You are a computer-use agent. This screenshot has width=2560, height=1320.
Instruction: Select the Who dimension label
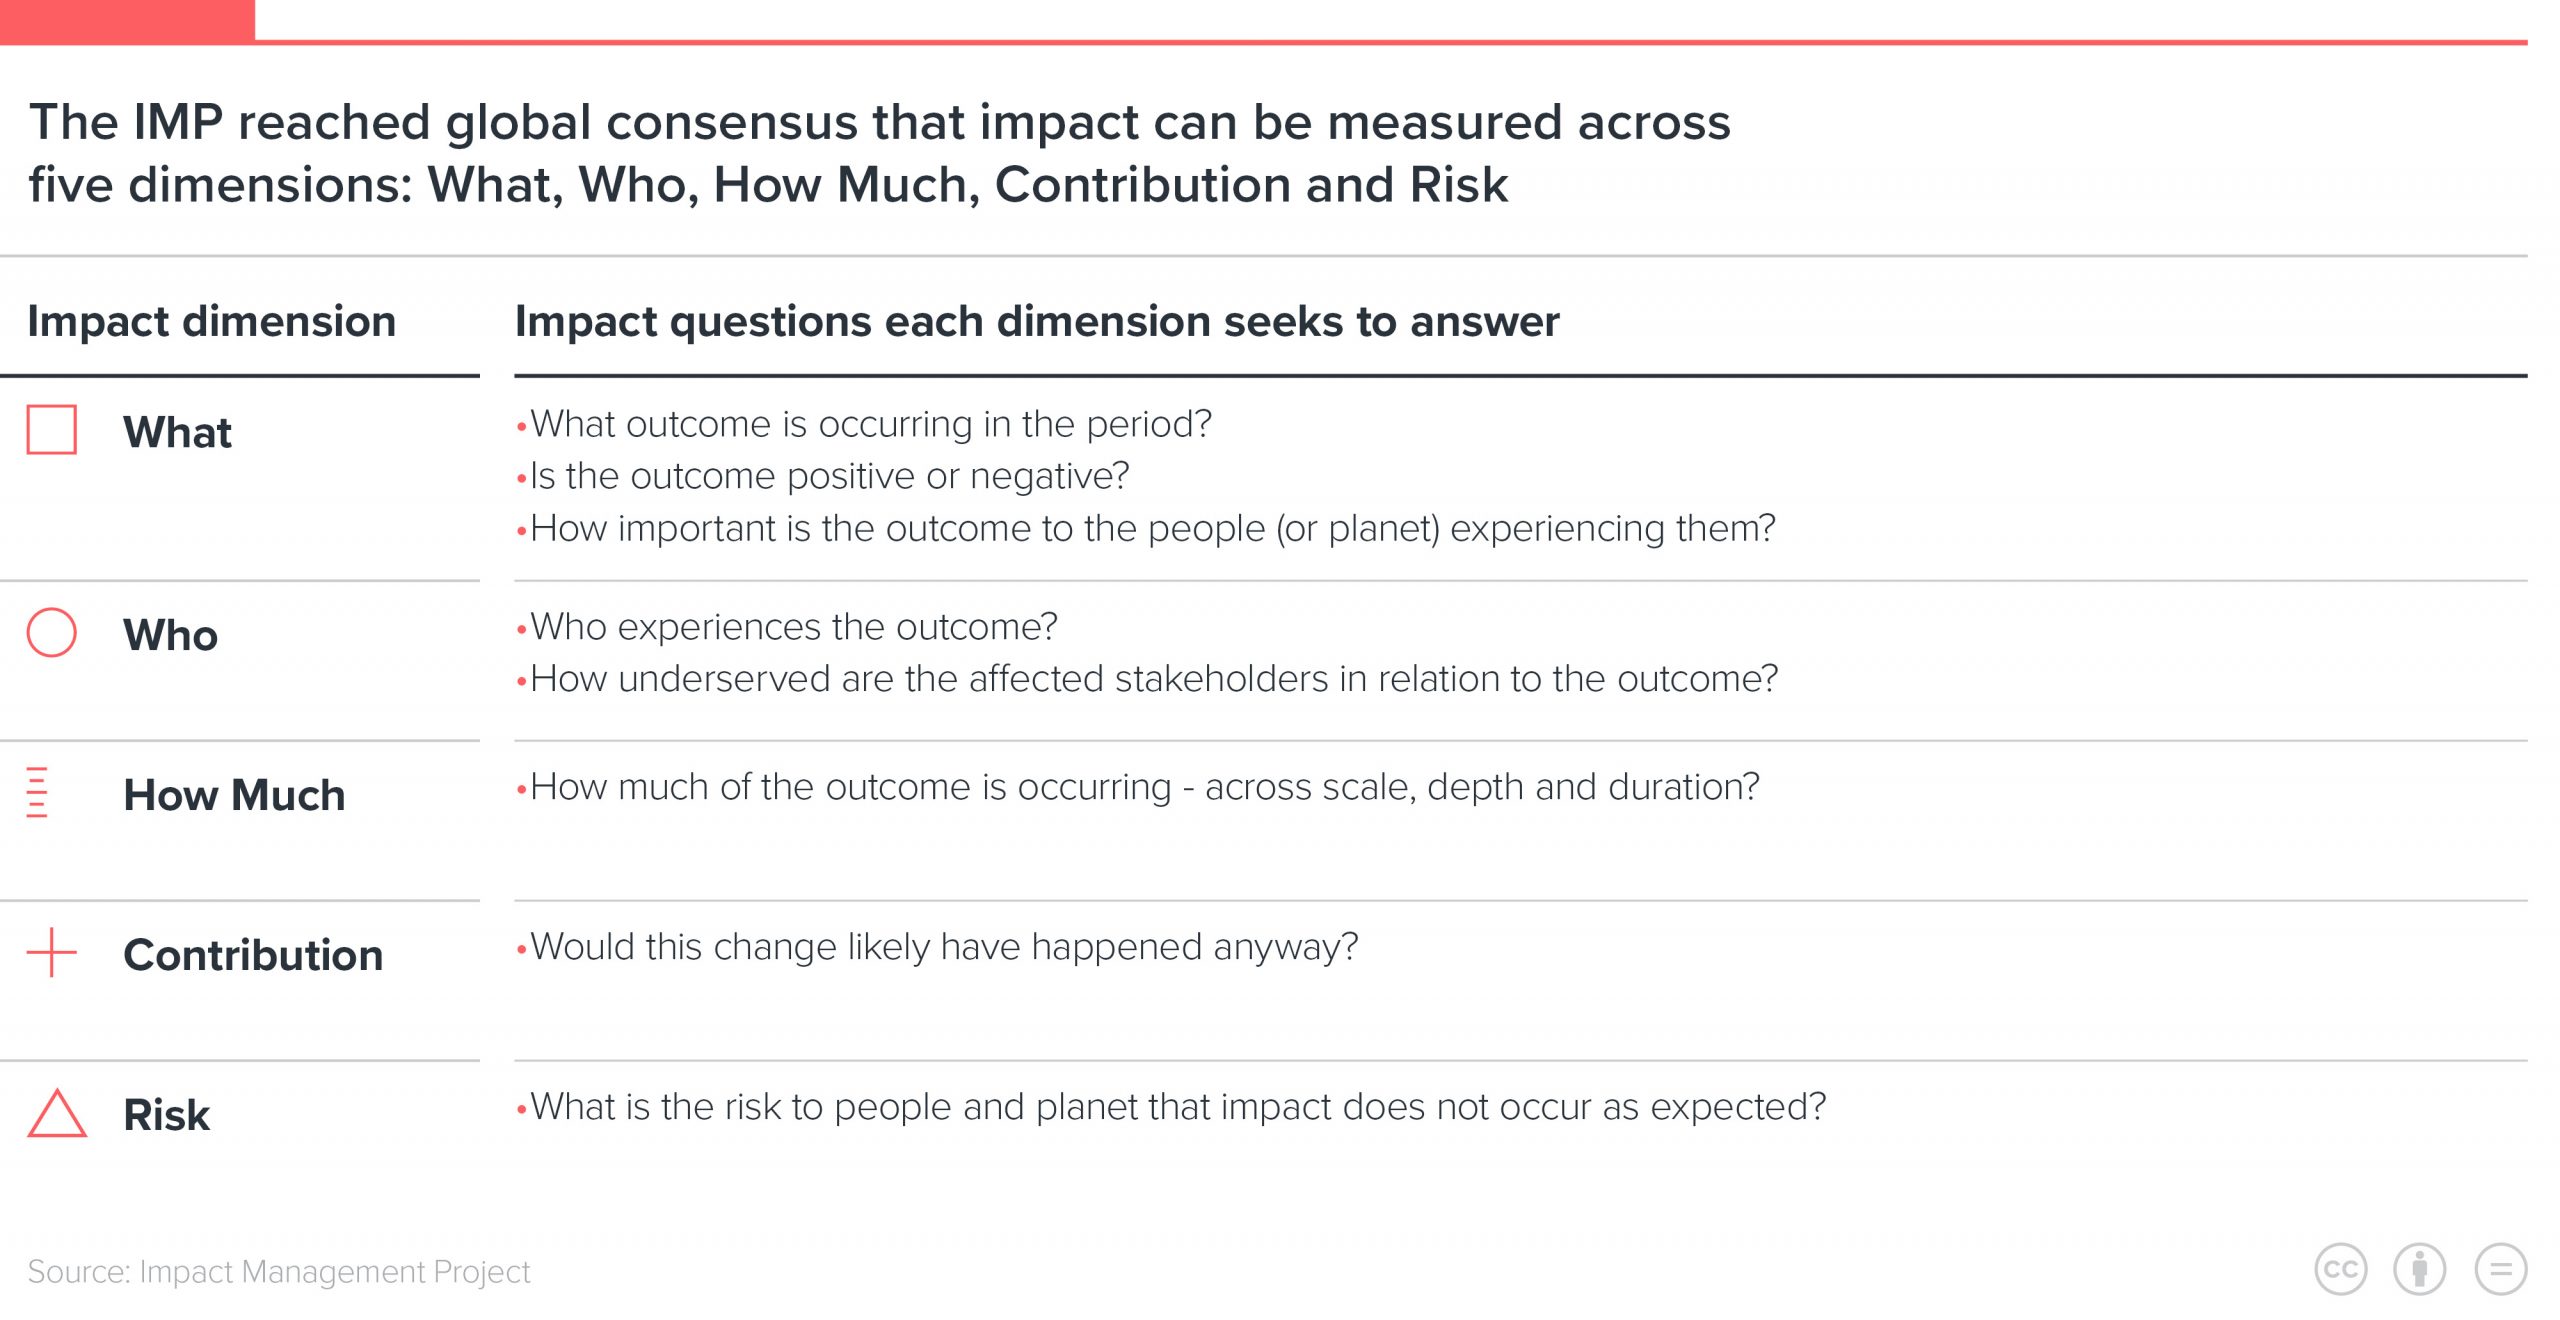(171, 635)
